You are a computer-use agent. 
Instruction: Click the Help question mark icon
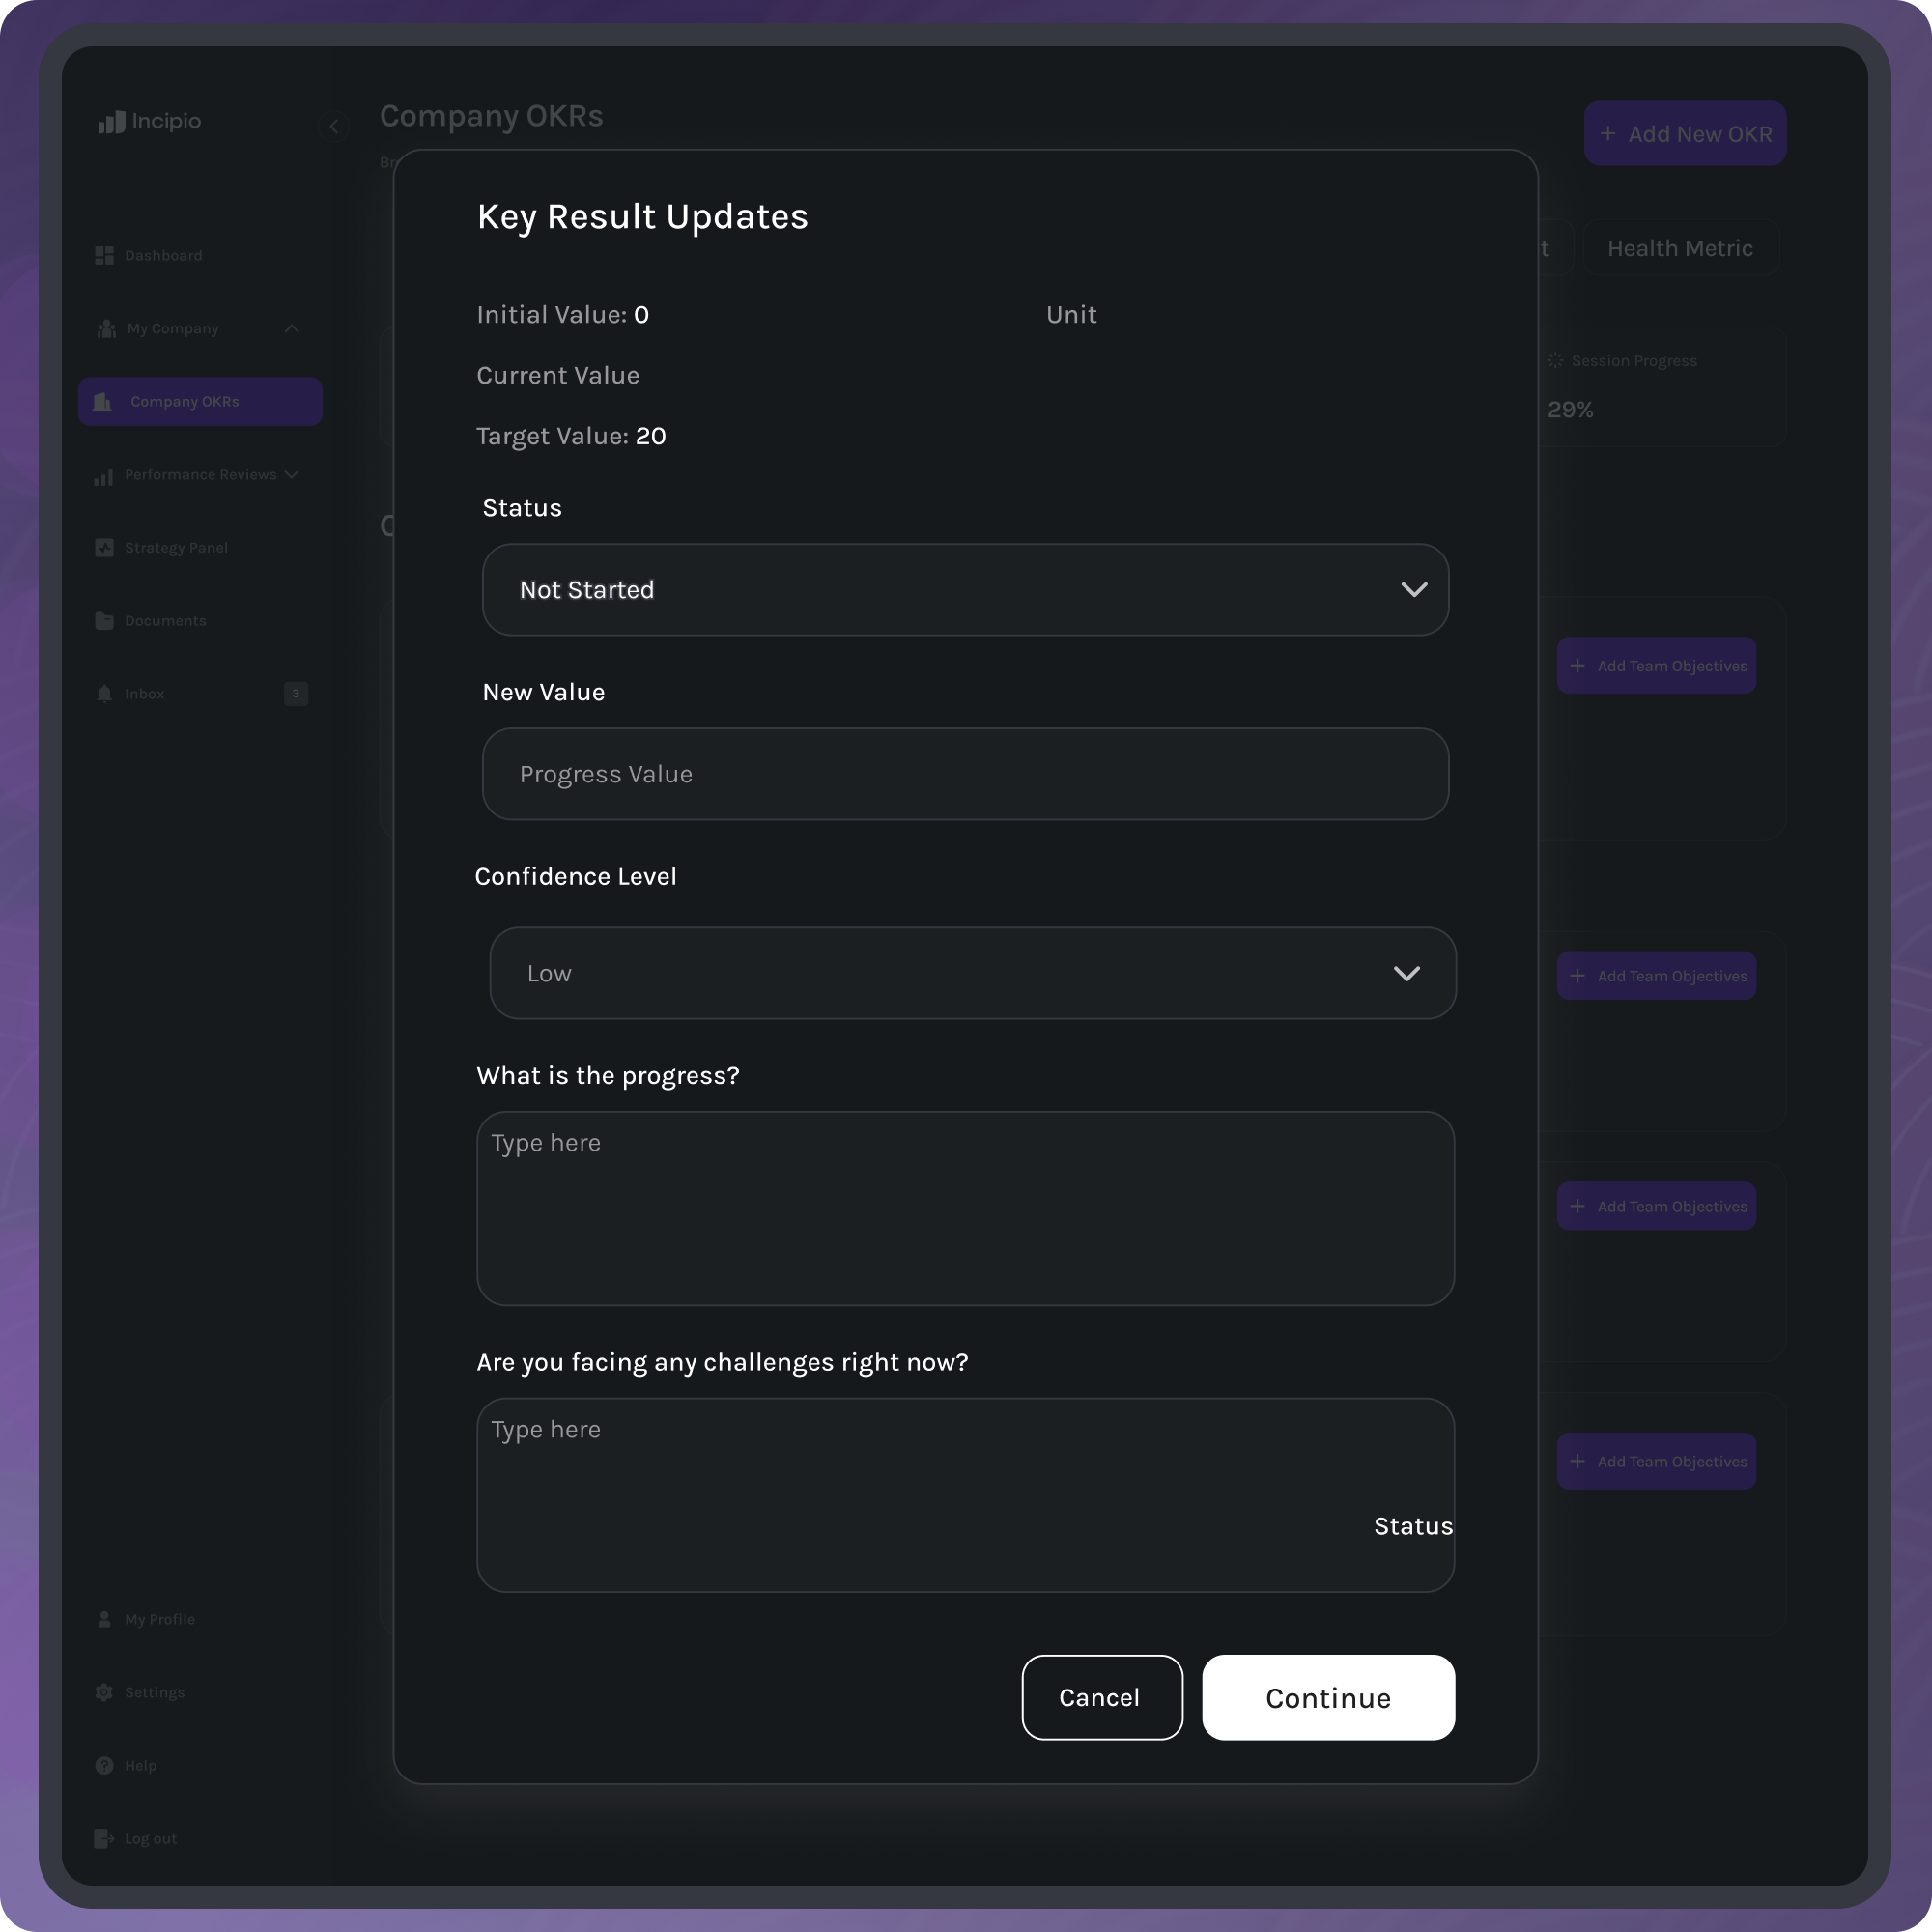point(104,1765)
